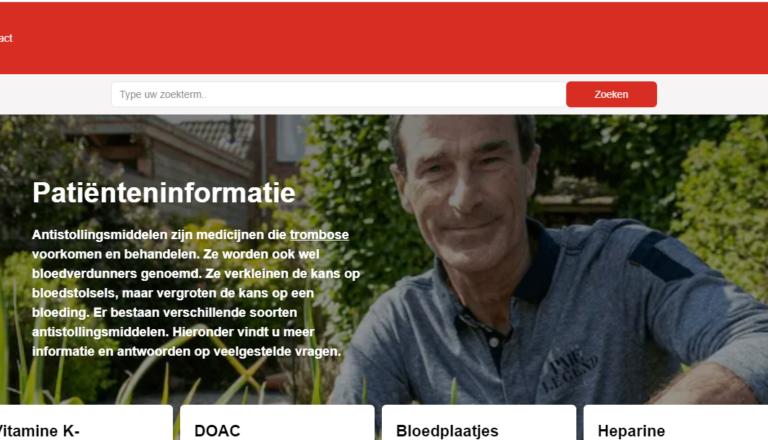Click the red header banner
Image resolution: width=768 pixels, height=440 pixels.
click(x=384, y=38)
